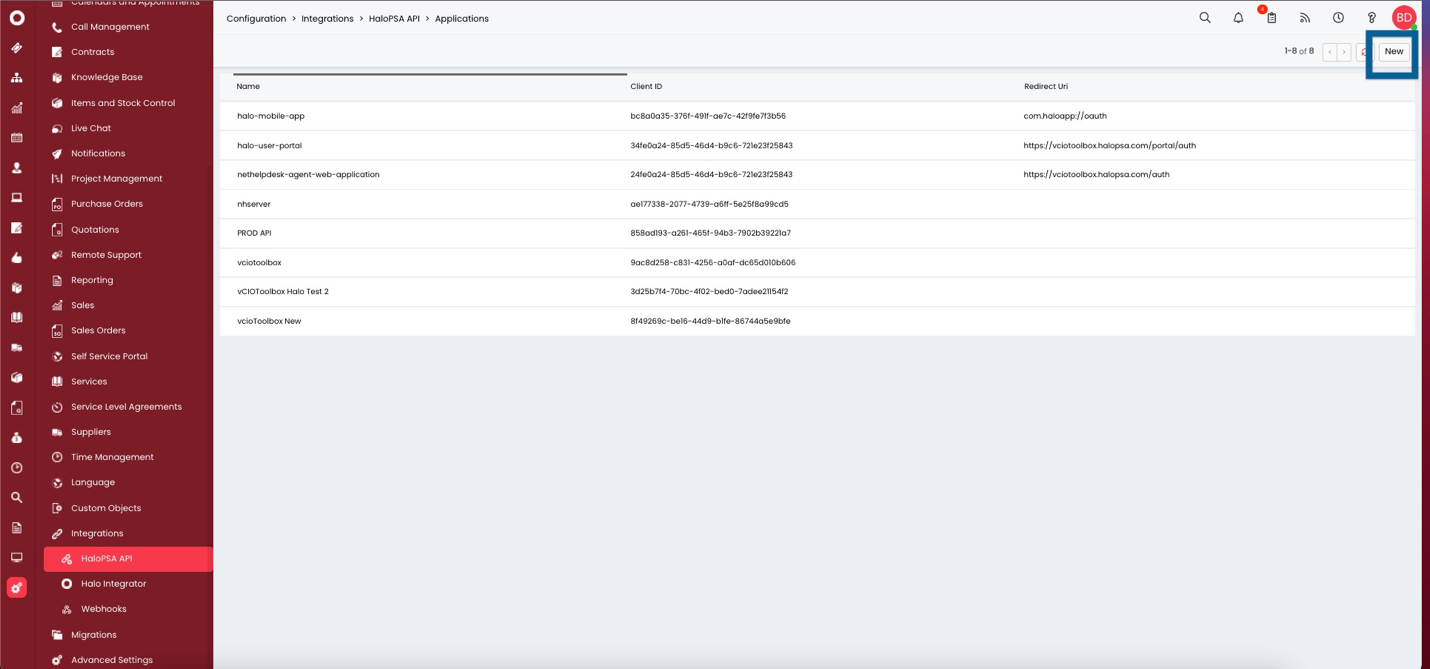
Task: Open the notifications bell icon
Action: 1238,18
